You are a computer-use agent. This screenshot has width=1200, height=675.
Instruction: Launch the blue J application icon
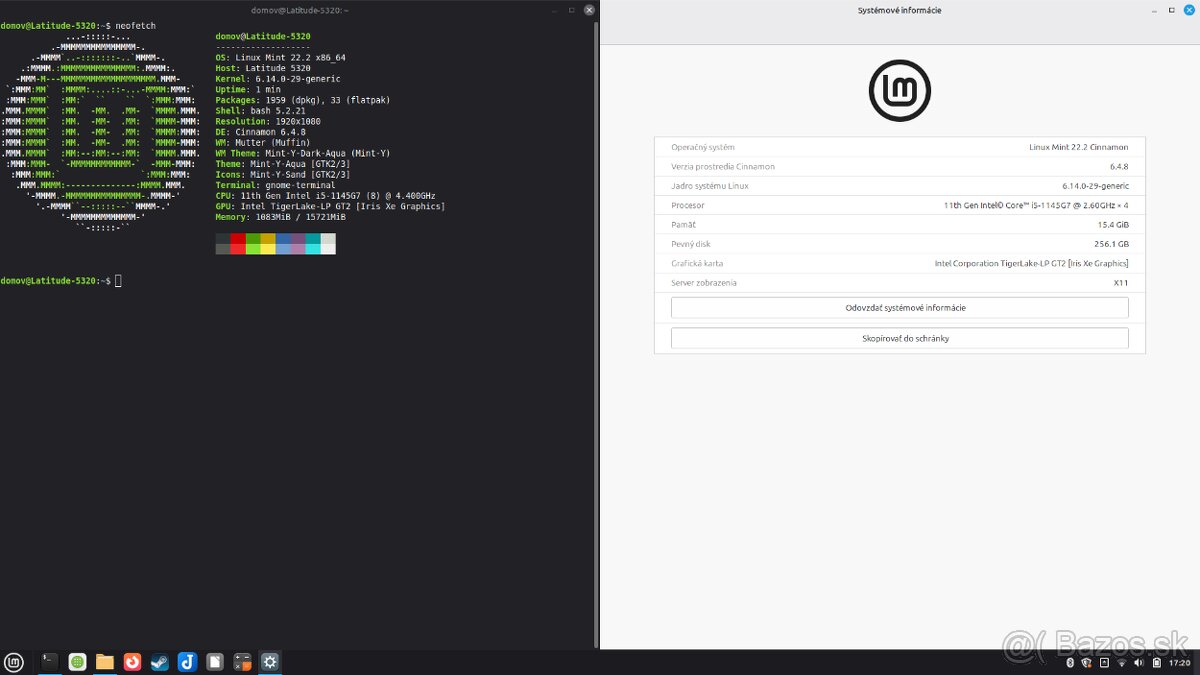tap(186, 662)
